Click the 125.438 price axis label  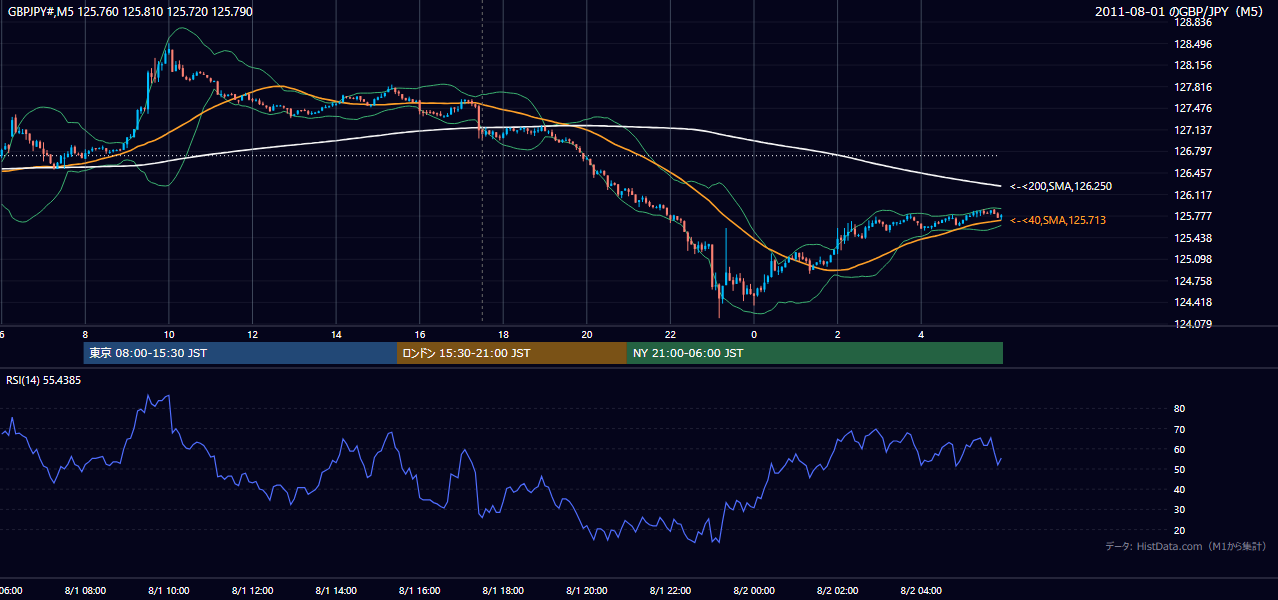pos(1192,238)
